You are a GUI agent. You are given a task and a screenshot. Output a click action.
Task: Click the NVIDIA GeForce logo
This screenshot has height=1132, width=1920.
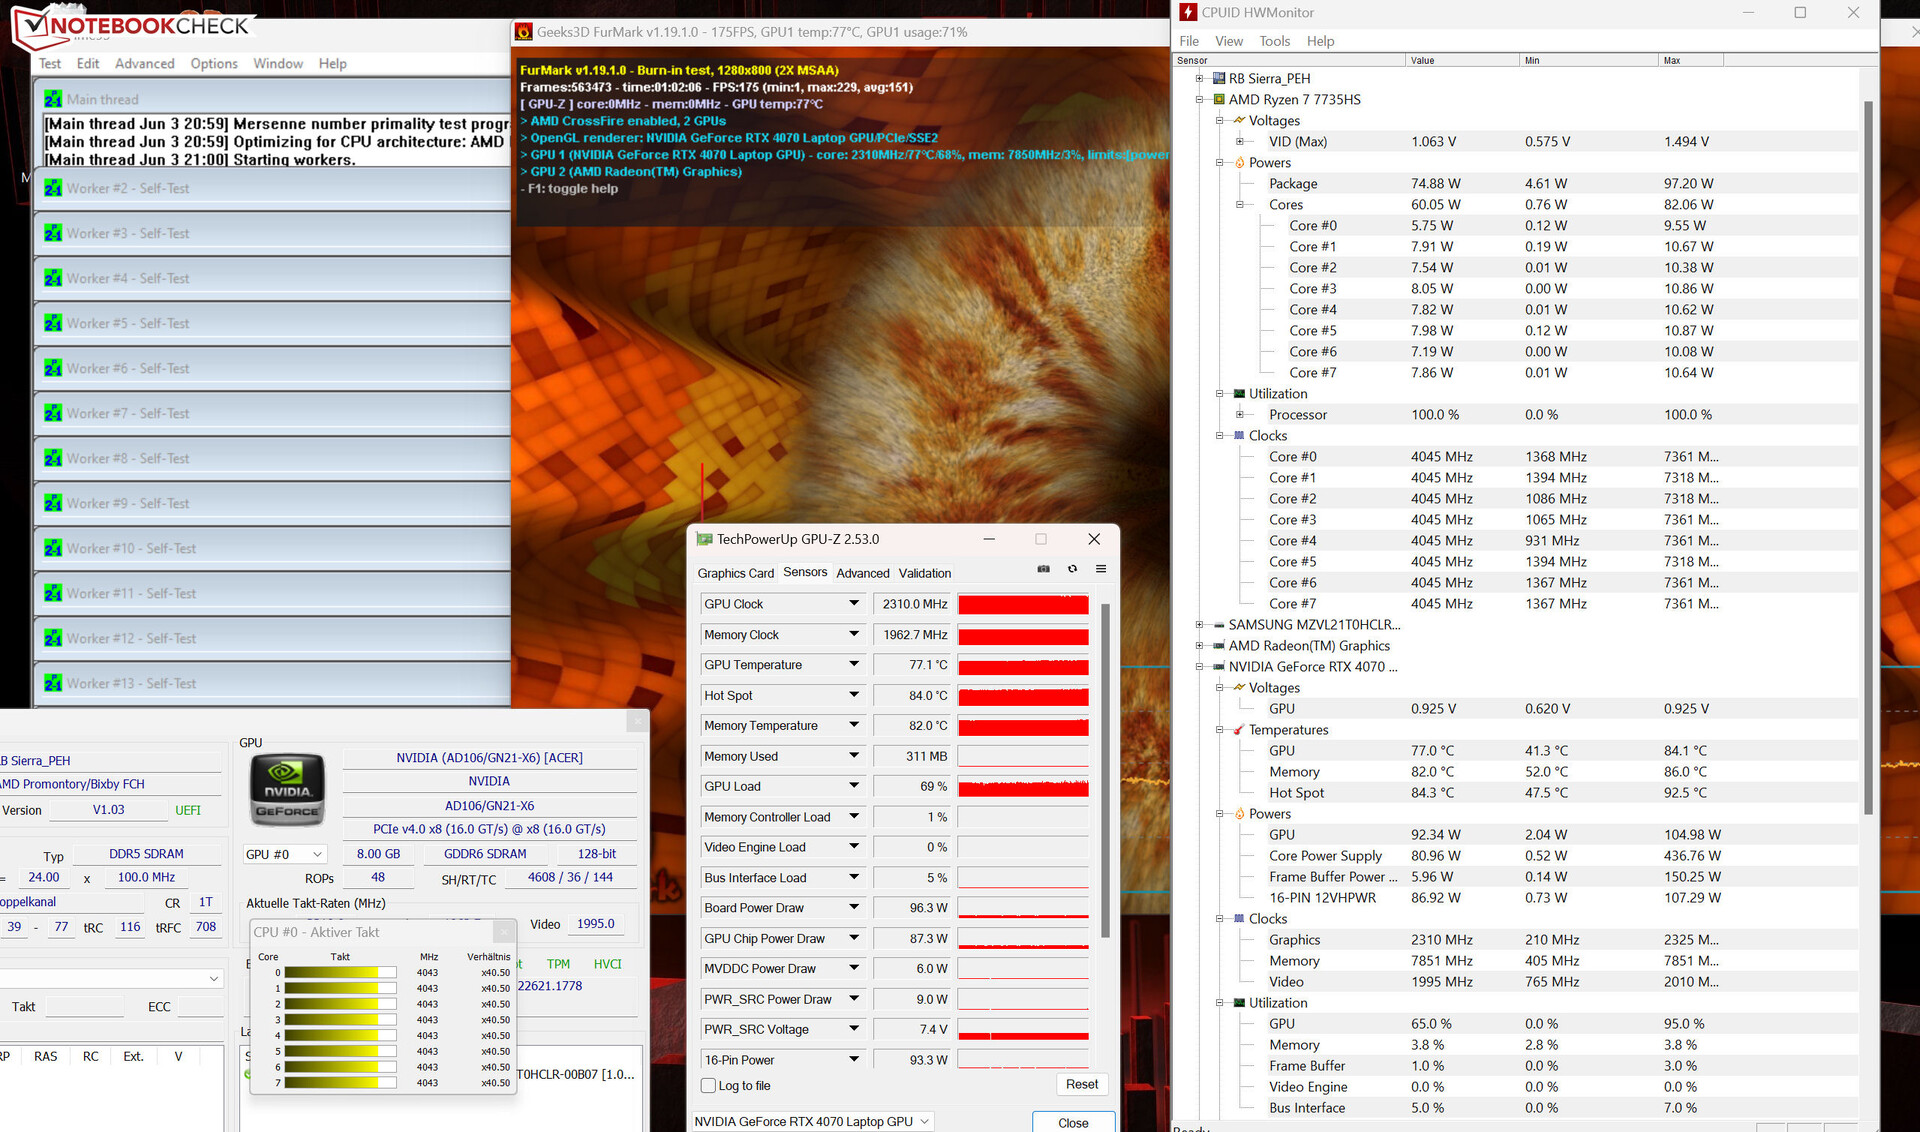click(287, 790)
